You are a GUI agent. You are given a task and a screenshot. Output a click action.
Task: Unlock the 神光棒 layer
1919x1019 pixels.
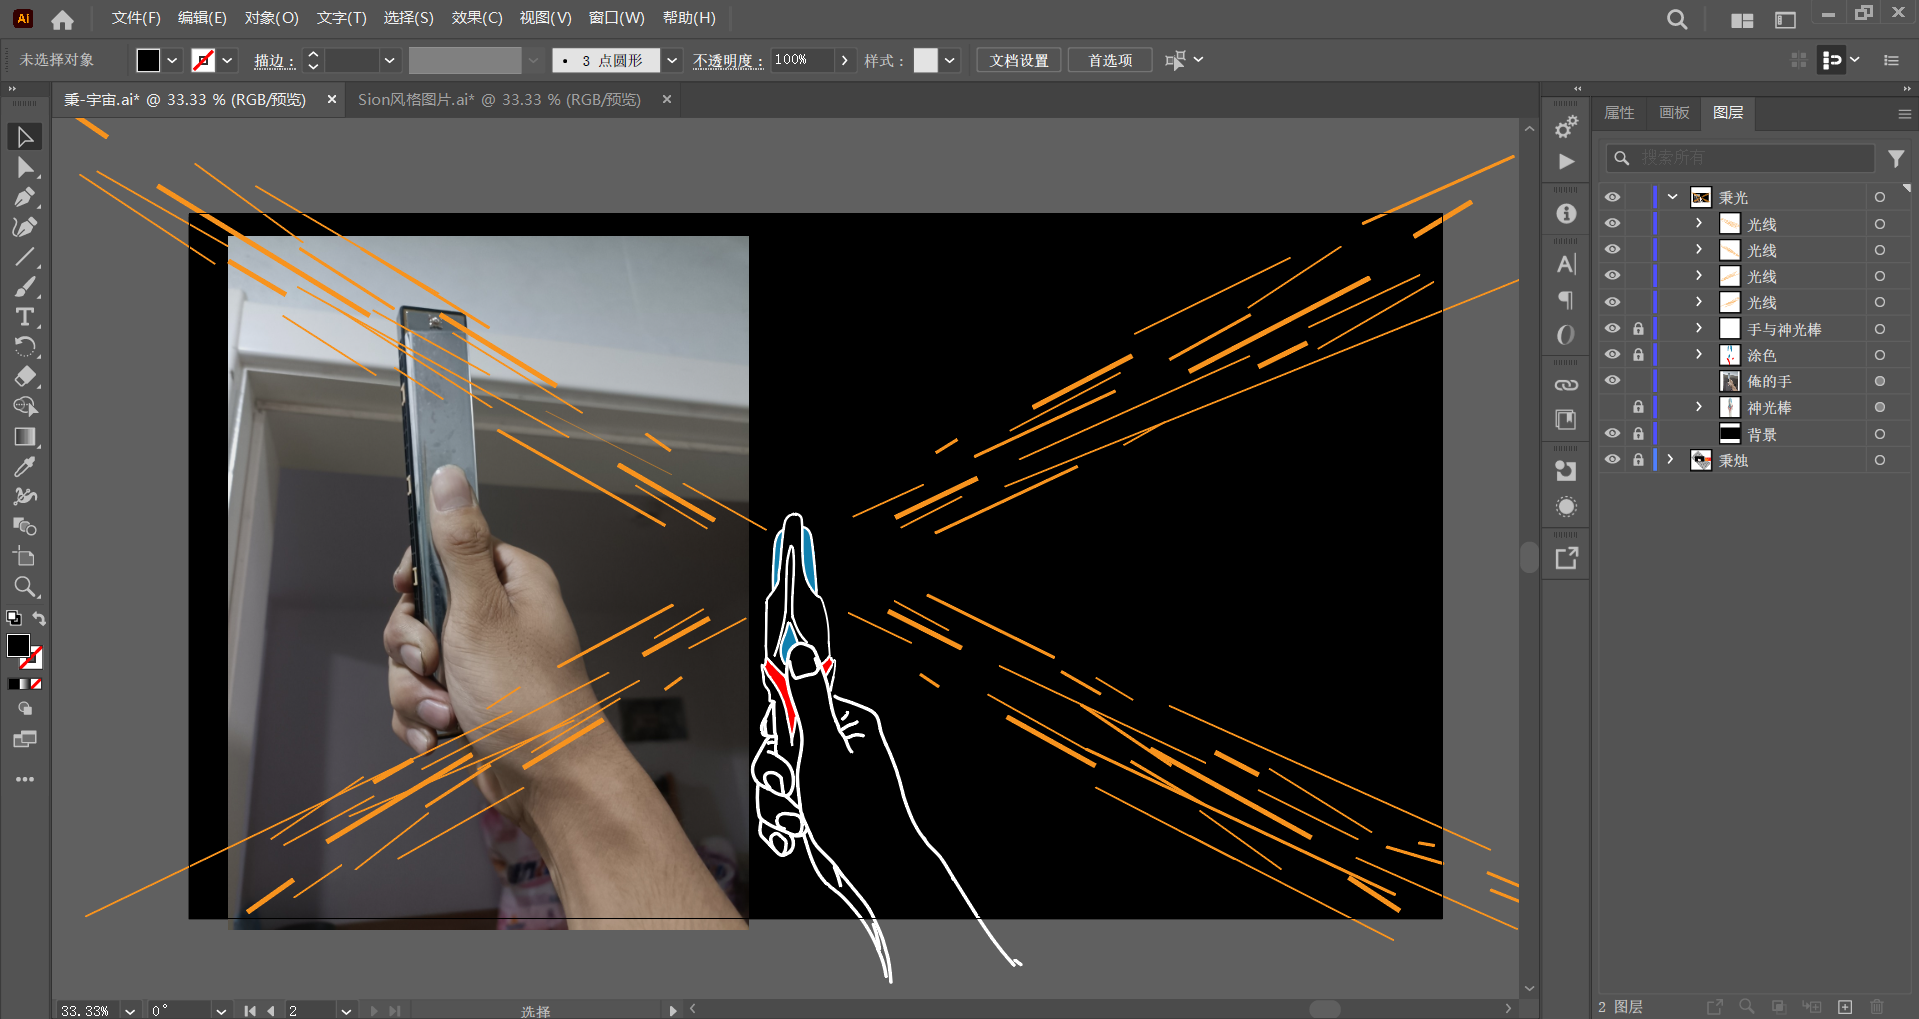tap(1638, 407)
